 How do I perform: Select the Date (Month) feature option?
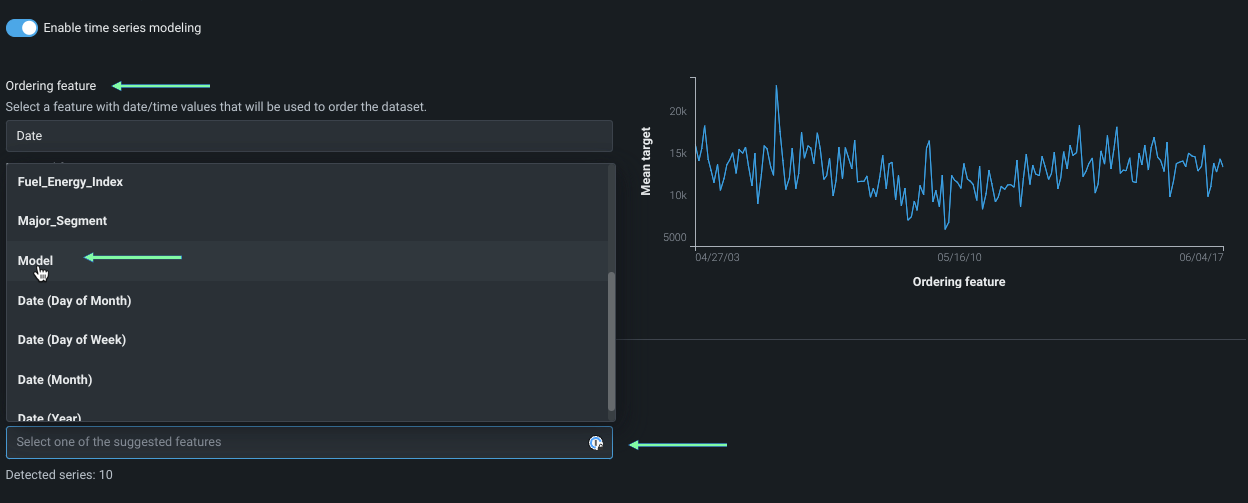pyautogui.click(x=55, y=380)
